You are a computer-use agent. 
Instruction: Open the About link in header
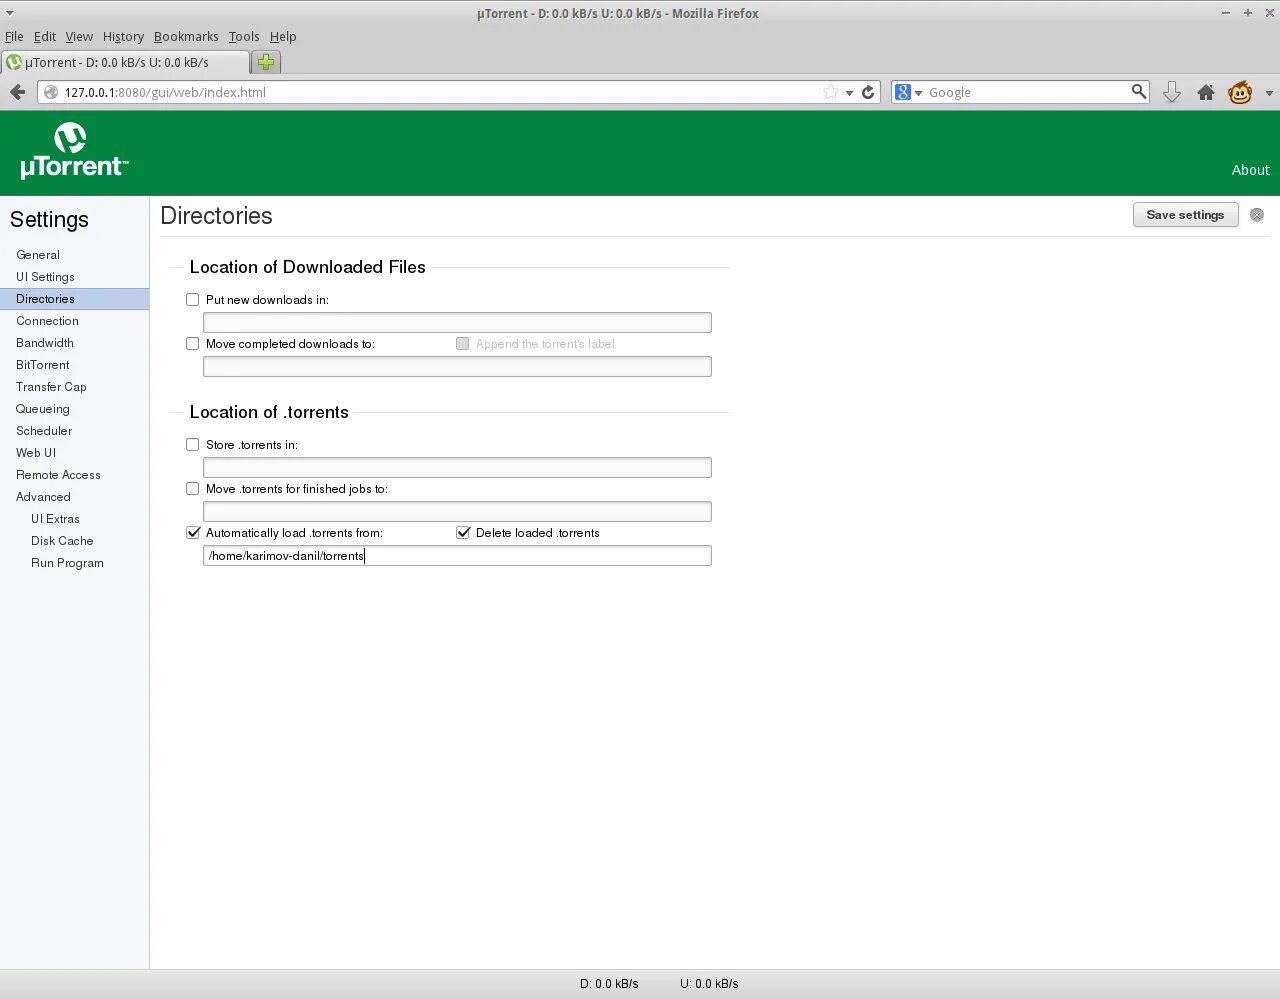[x=1250, y=170]
